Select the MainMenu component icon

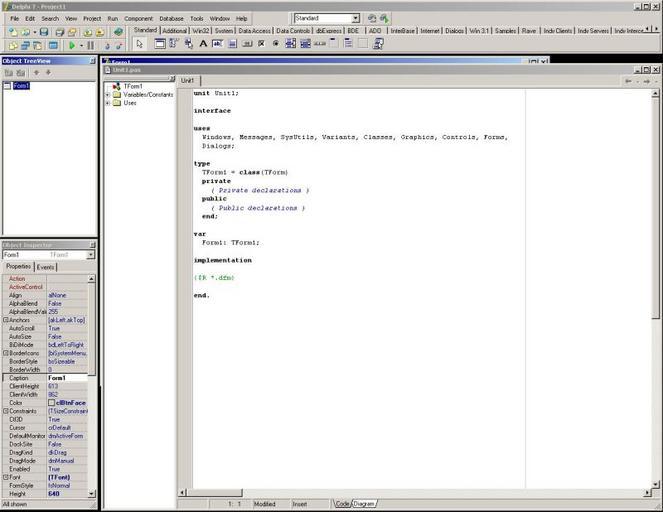(x=174, y=44)
